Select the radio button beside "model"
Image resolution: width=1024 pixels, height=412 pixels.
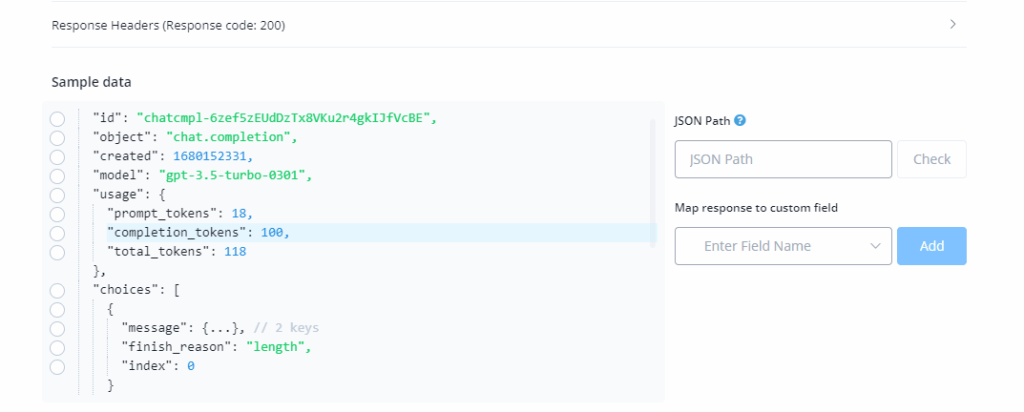click(57, 176)
